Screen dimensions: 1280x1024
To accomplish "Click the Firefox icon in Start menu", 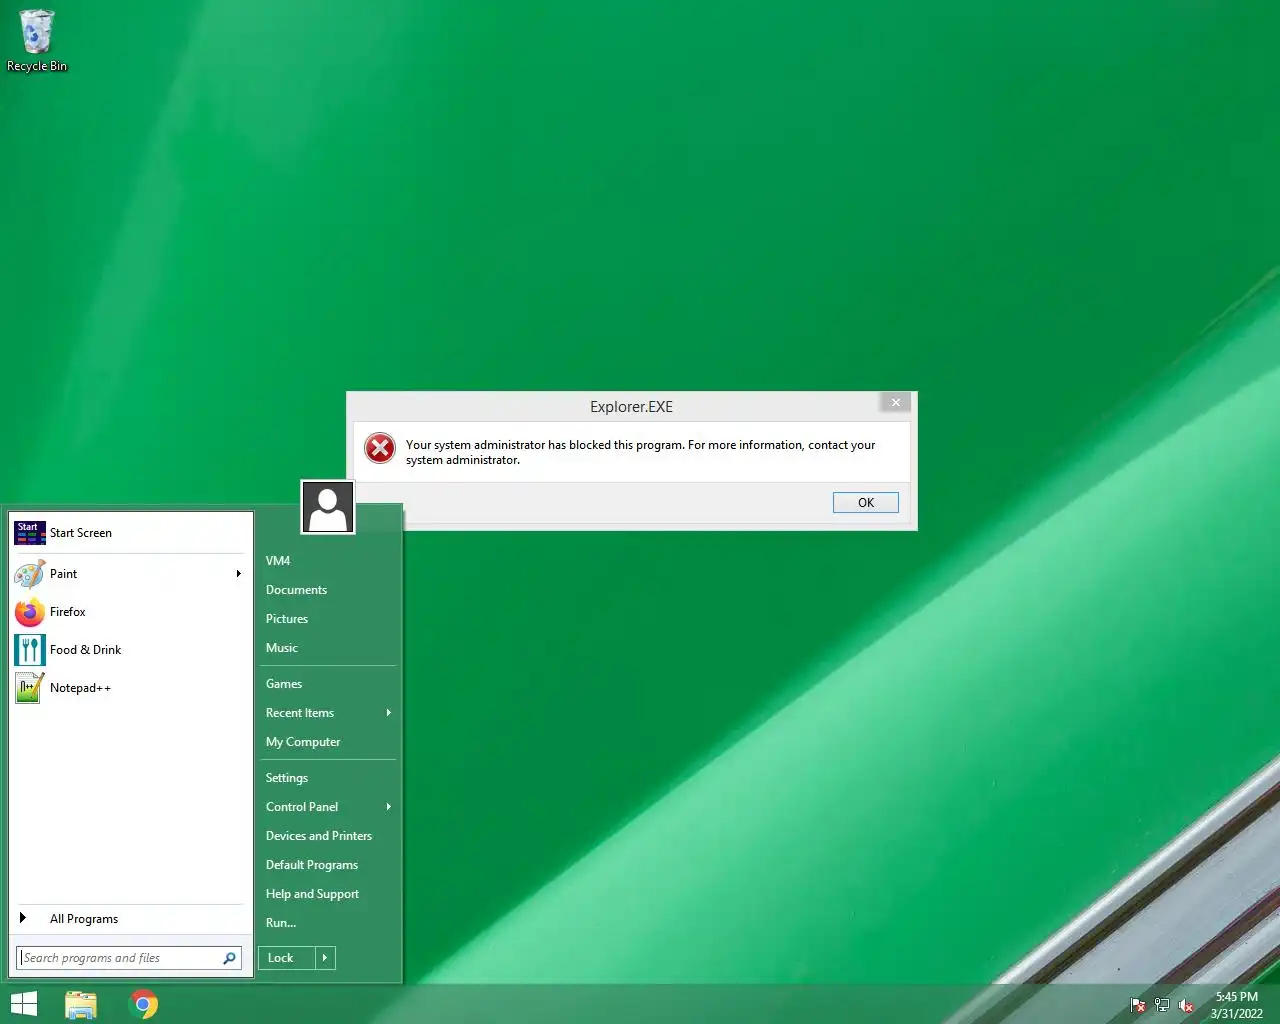I will [x=30, y=612].
